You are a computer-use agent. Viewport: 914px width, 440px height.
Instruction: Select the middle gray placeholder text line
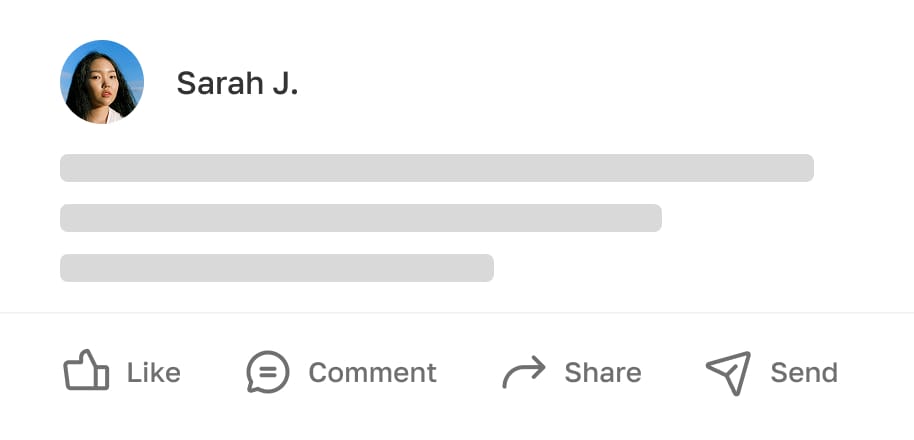point(361,218)
